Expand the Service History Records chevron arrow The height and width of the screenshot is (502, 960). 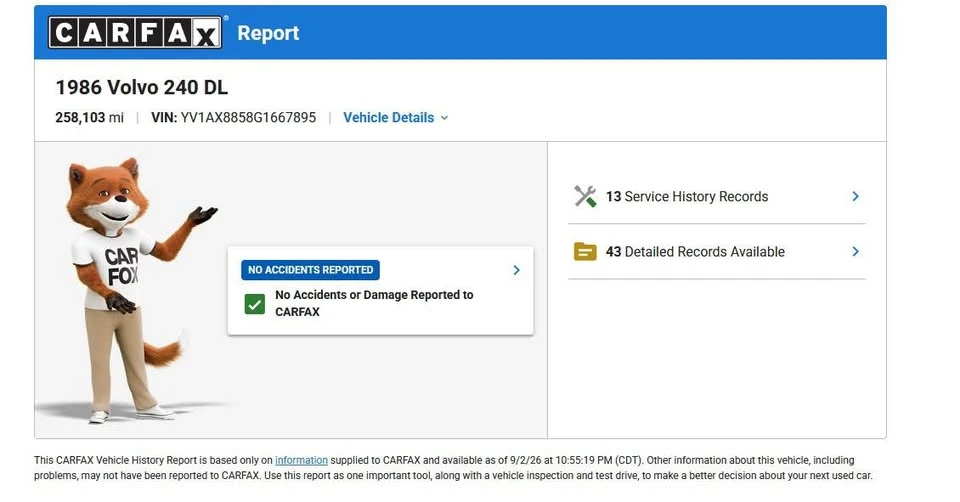[855, 197]
